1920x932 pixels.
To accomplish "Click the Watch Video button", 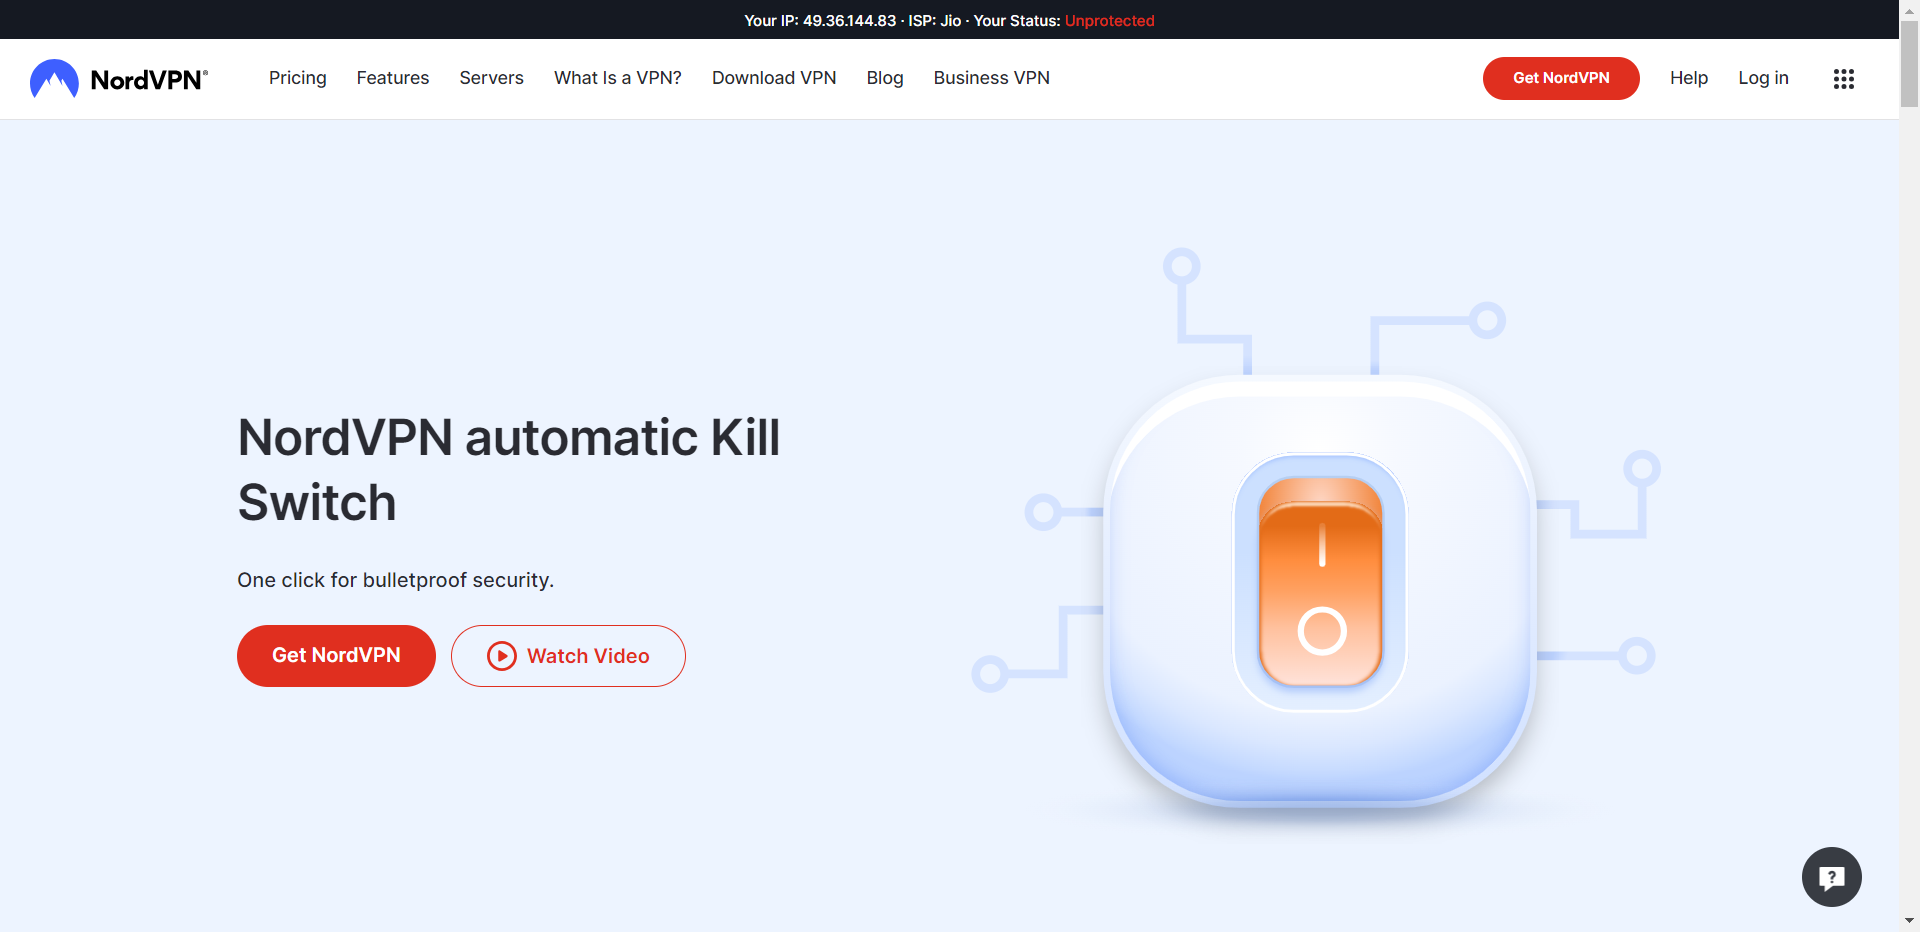I will [568, 656].
